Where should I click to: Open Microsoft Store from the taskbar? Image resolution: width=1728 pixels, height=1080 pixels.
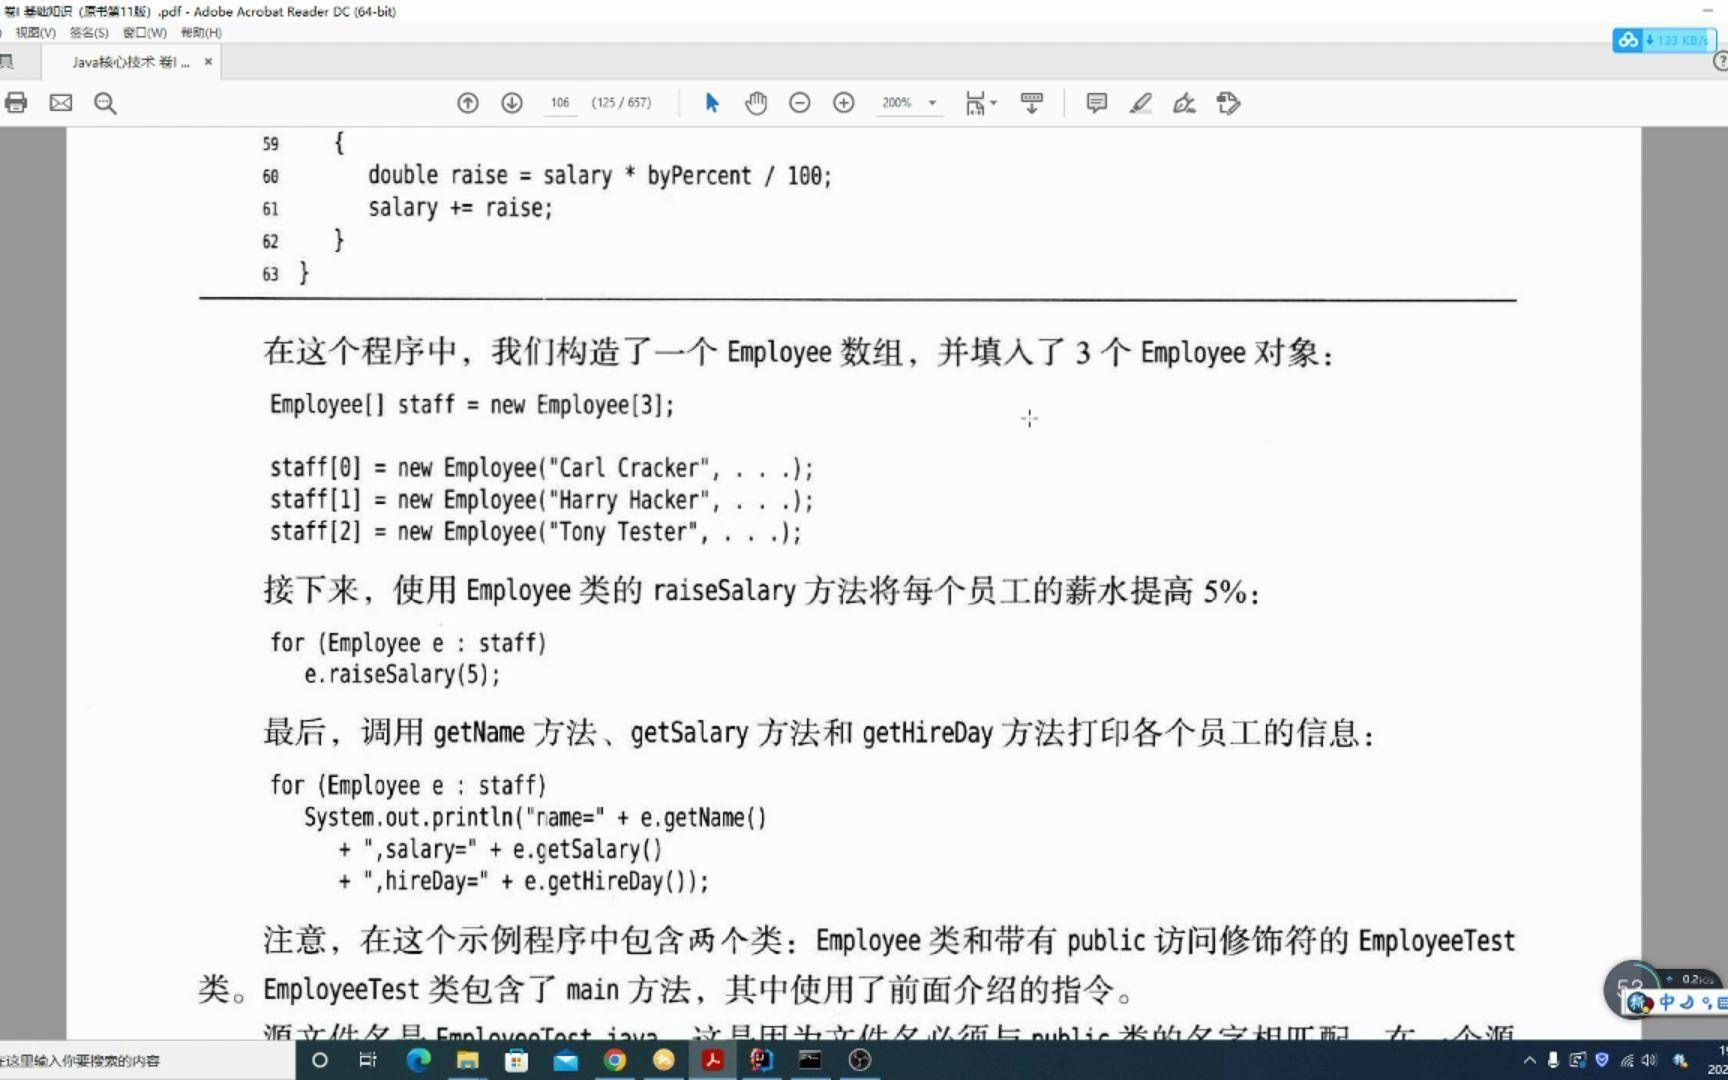pyautogui.click(x=516, y=1060)
